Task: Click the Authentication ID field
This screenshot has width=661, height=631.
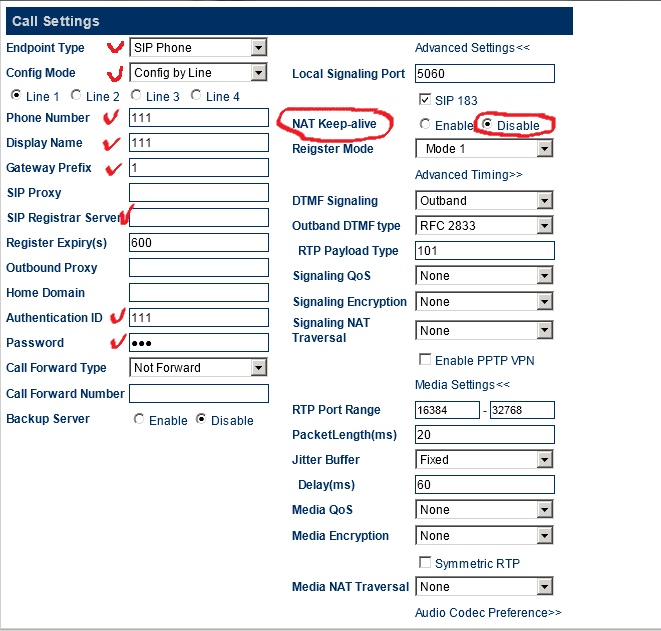Action: tap(199, 317)
